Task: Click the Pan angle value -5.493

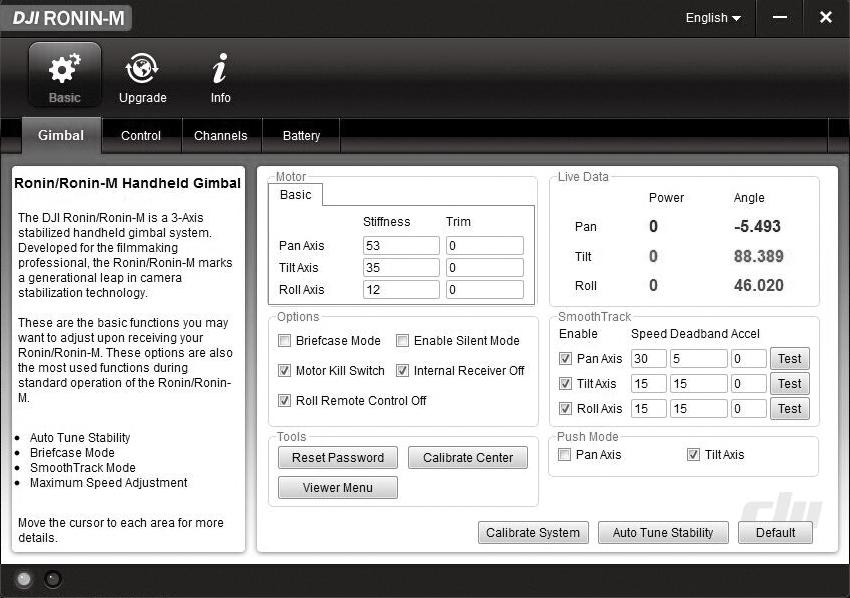Action: point(757,227)
